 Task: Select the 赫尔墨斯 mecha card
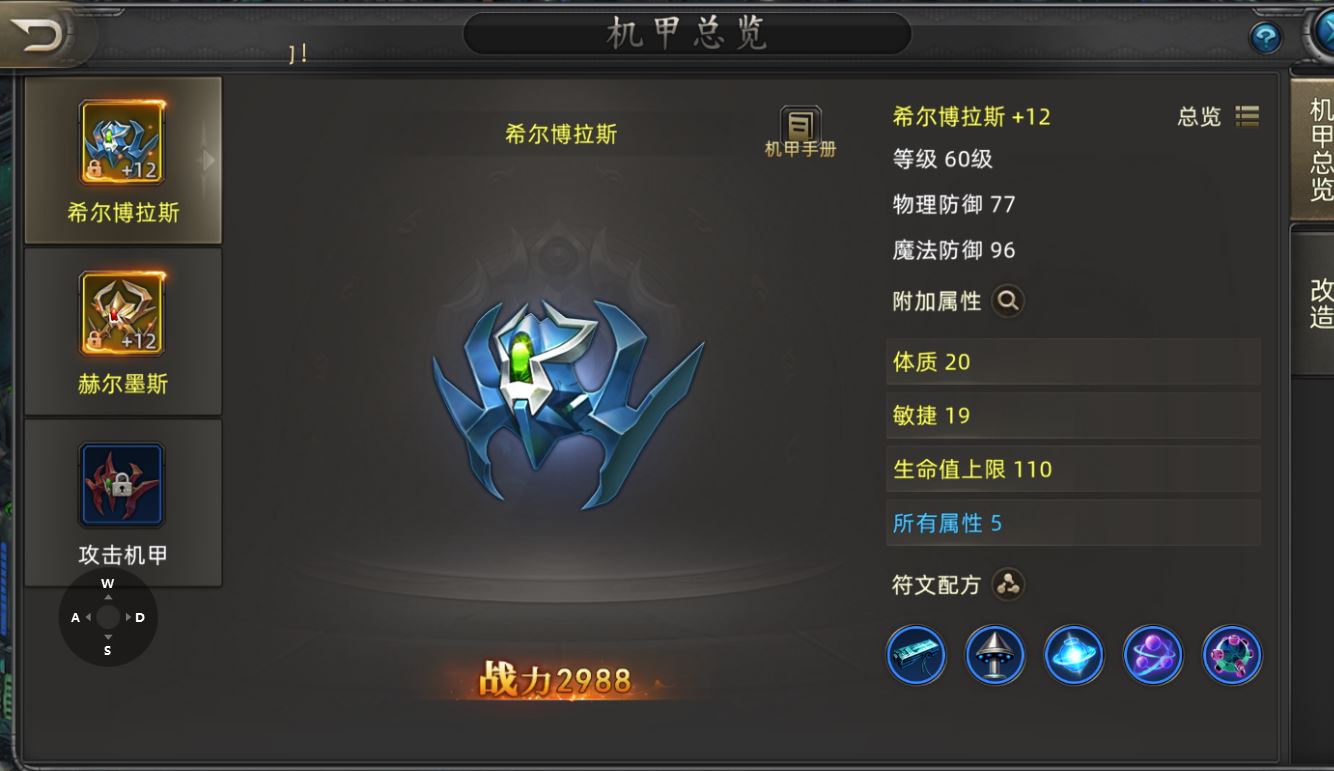coord(123,331)
